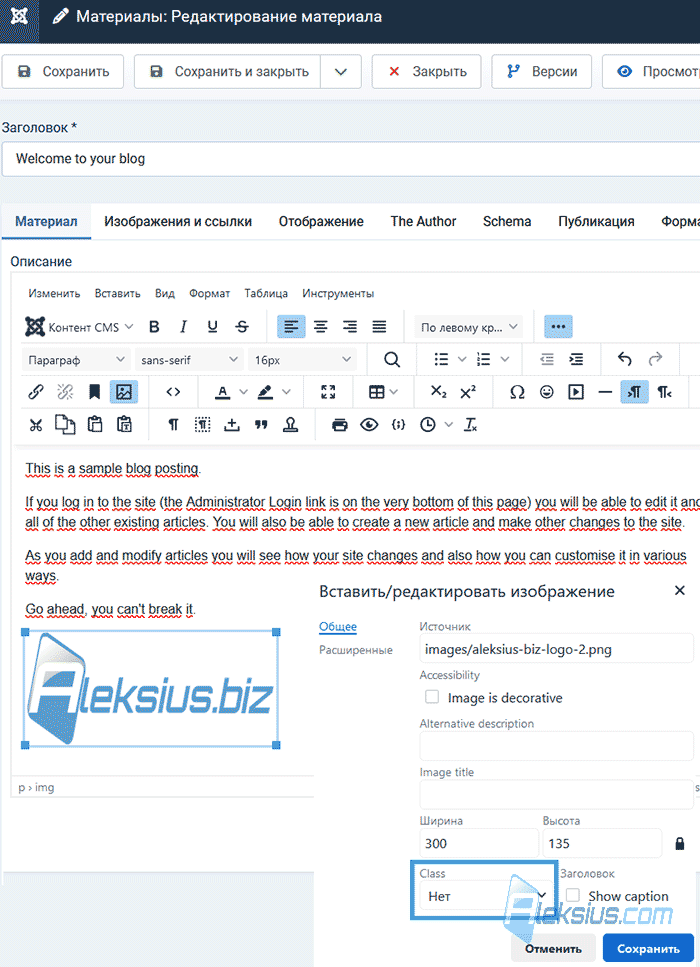Screen dimensions: 700x967
Task: Open the Контент CMS dropdown
Action: click(x=79, y=327)
